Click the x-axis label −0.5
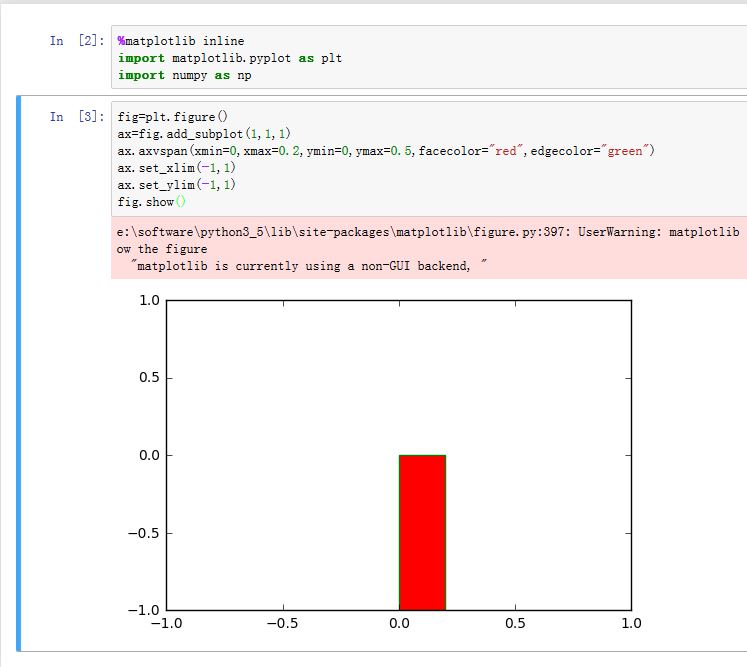This screenshot has height=667, width=747. click(283, 623)
